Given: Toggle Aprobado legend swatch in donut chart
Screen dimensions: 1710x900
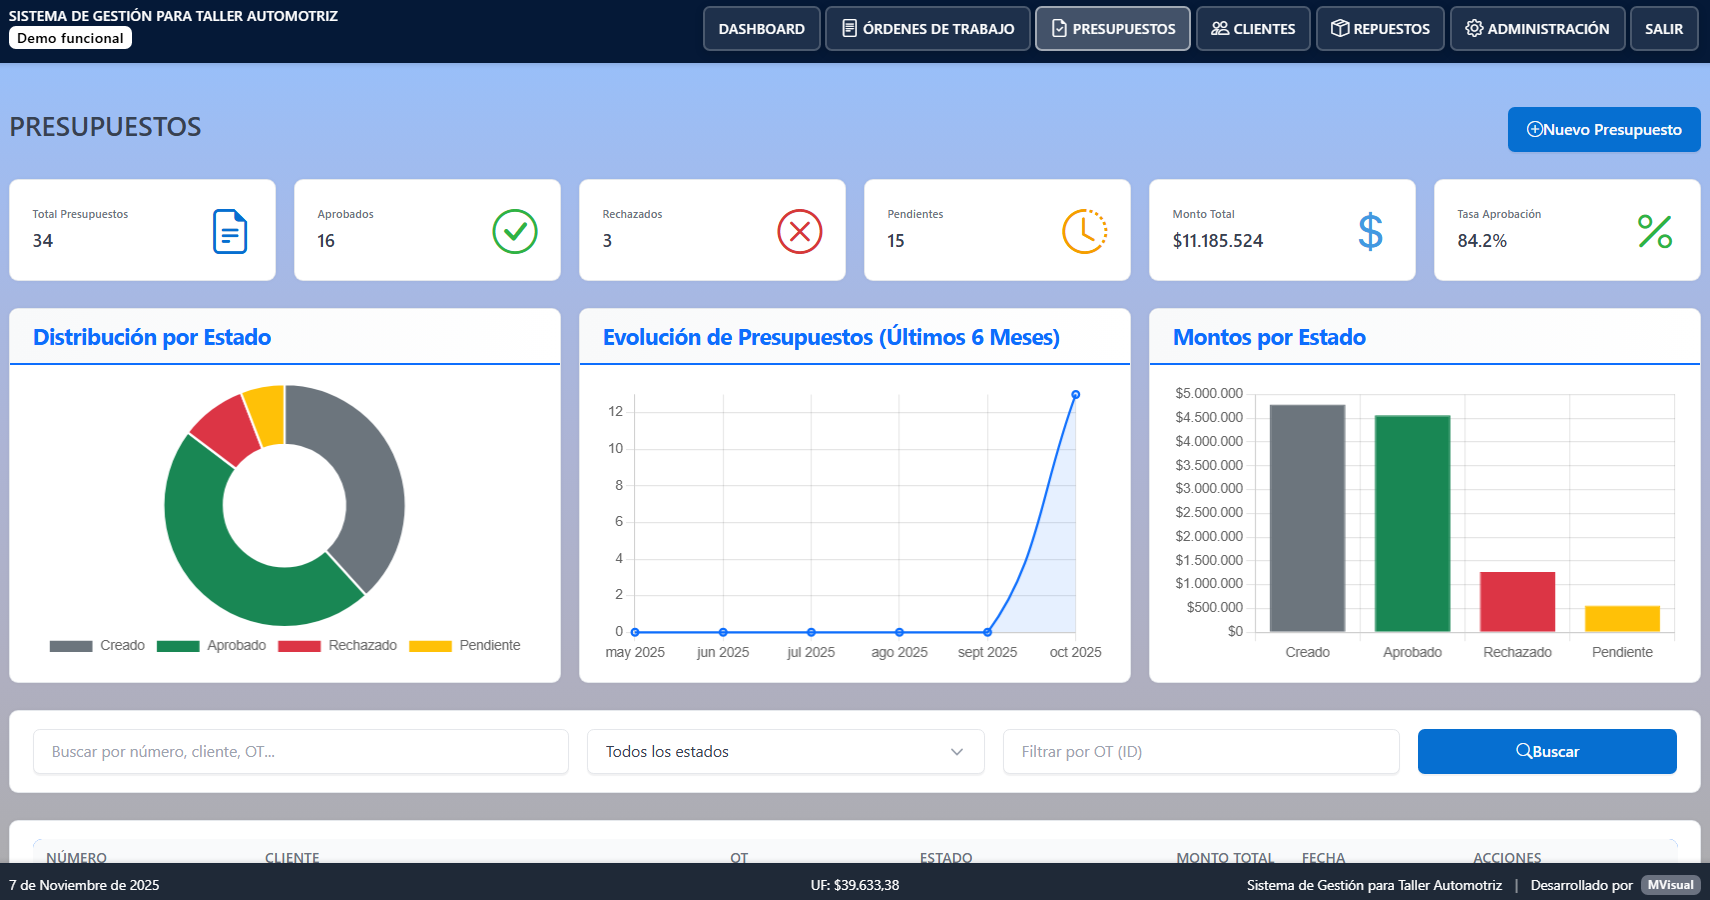Looking at the screenshot, I should point(178,646).
